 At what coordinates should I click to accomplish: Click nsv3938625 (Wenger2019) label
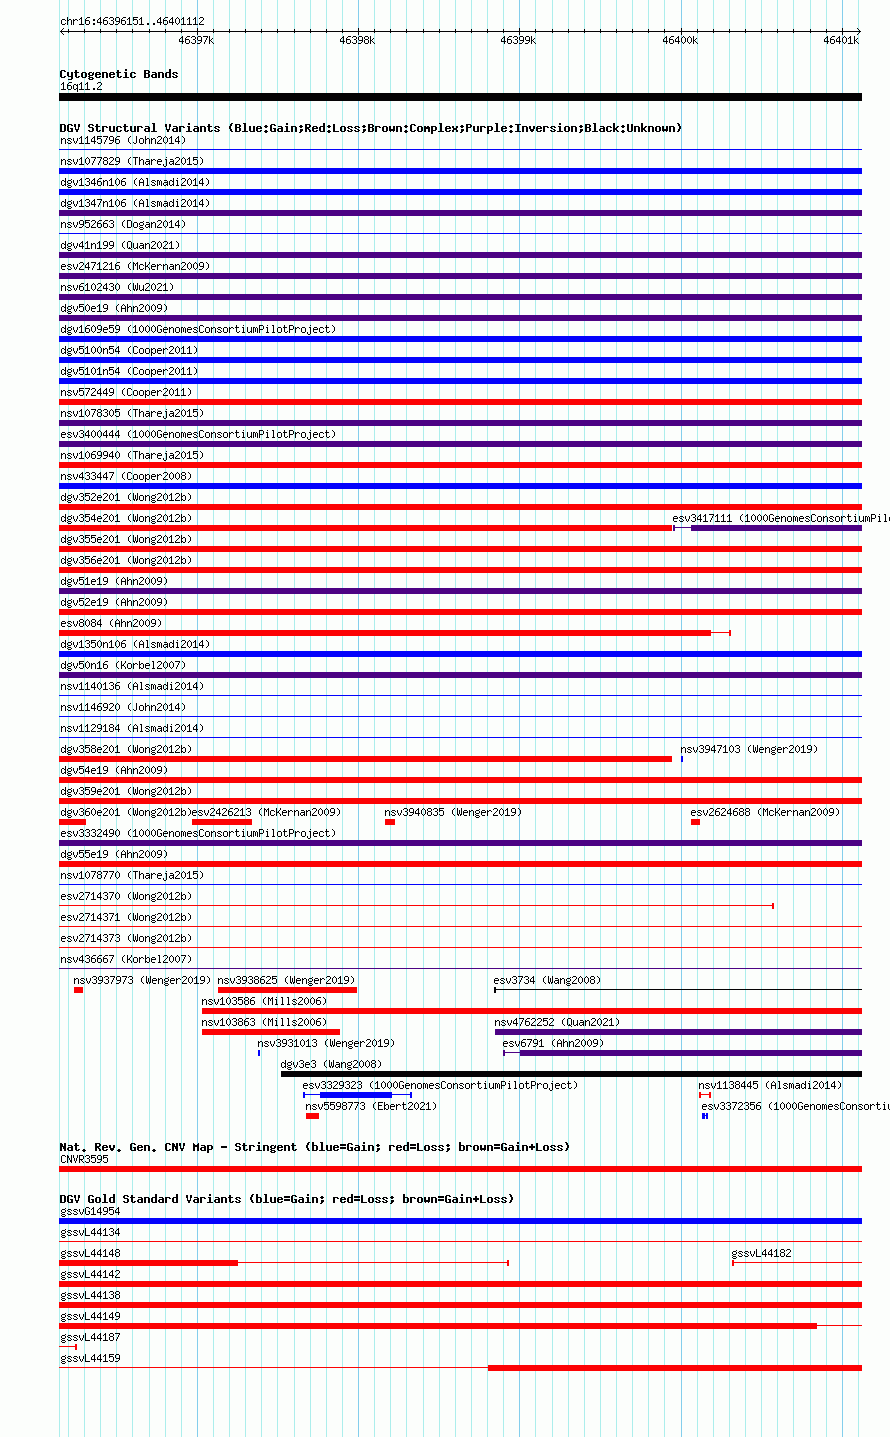(286, 981)
